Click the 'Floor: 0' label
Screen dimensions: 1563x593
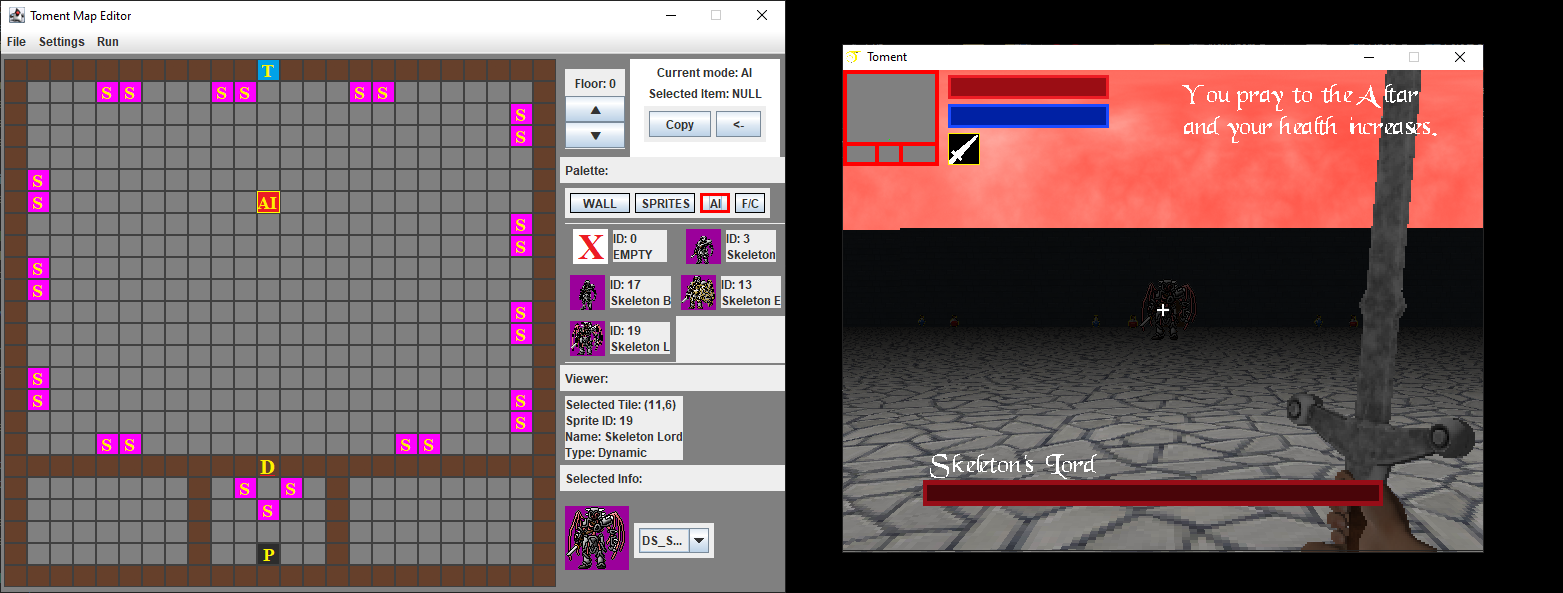point(595,84)
